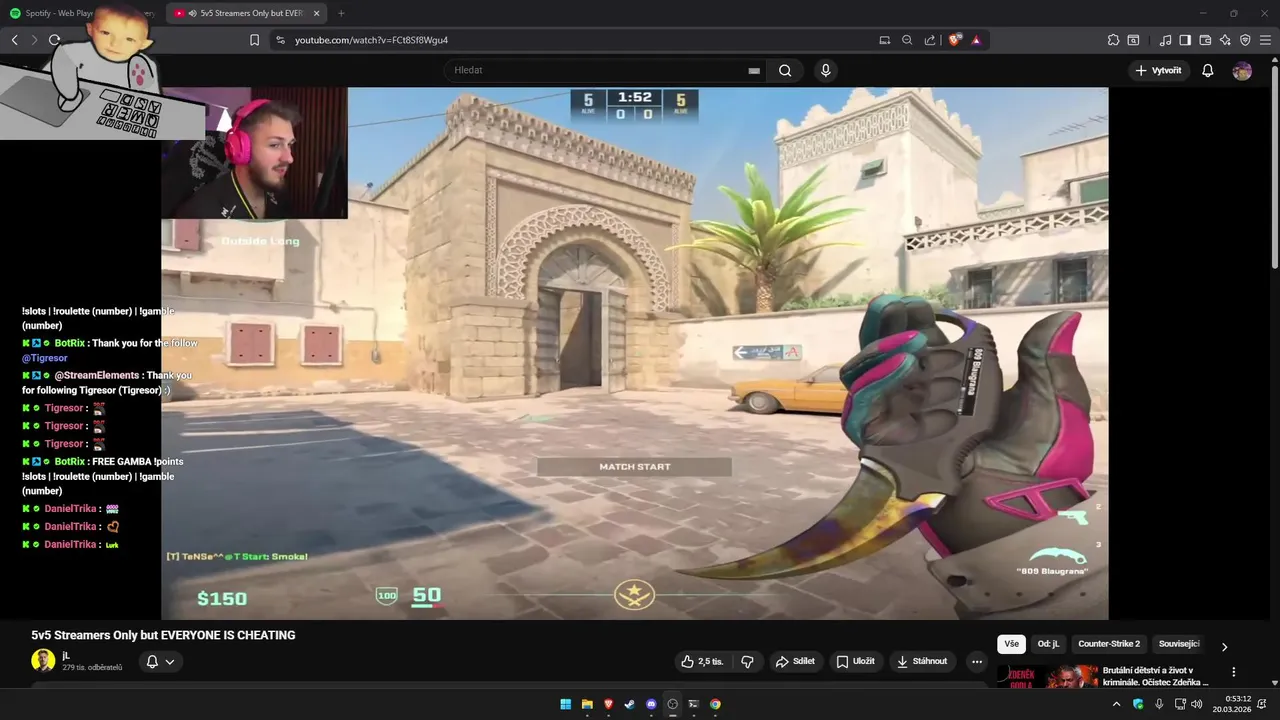Click the install/cast screen icon in address bar

tap(884, 40)
